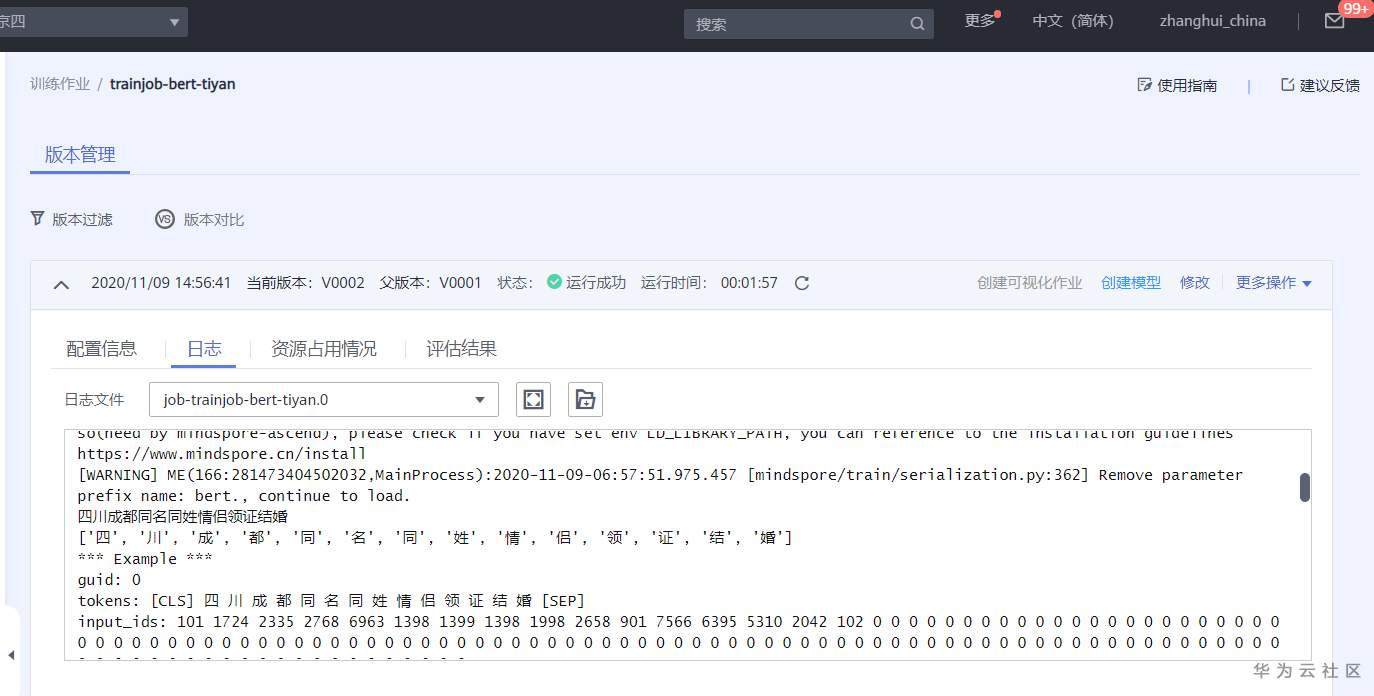1374x696 pixels.
Task: Open zhanghui_china account menu
Action: 1213,21
